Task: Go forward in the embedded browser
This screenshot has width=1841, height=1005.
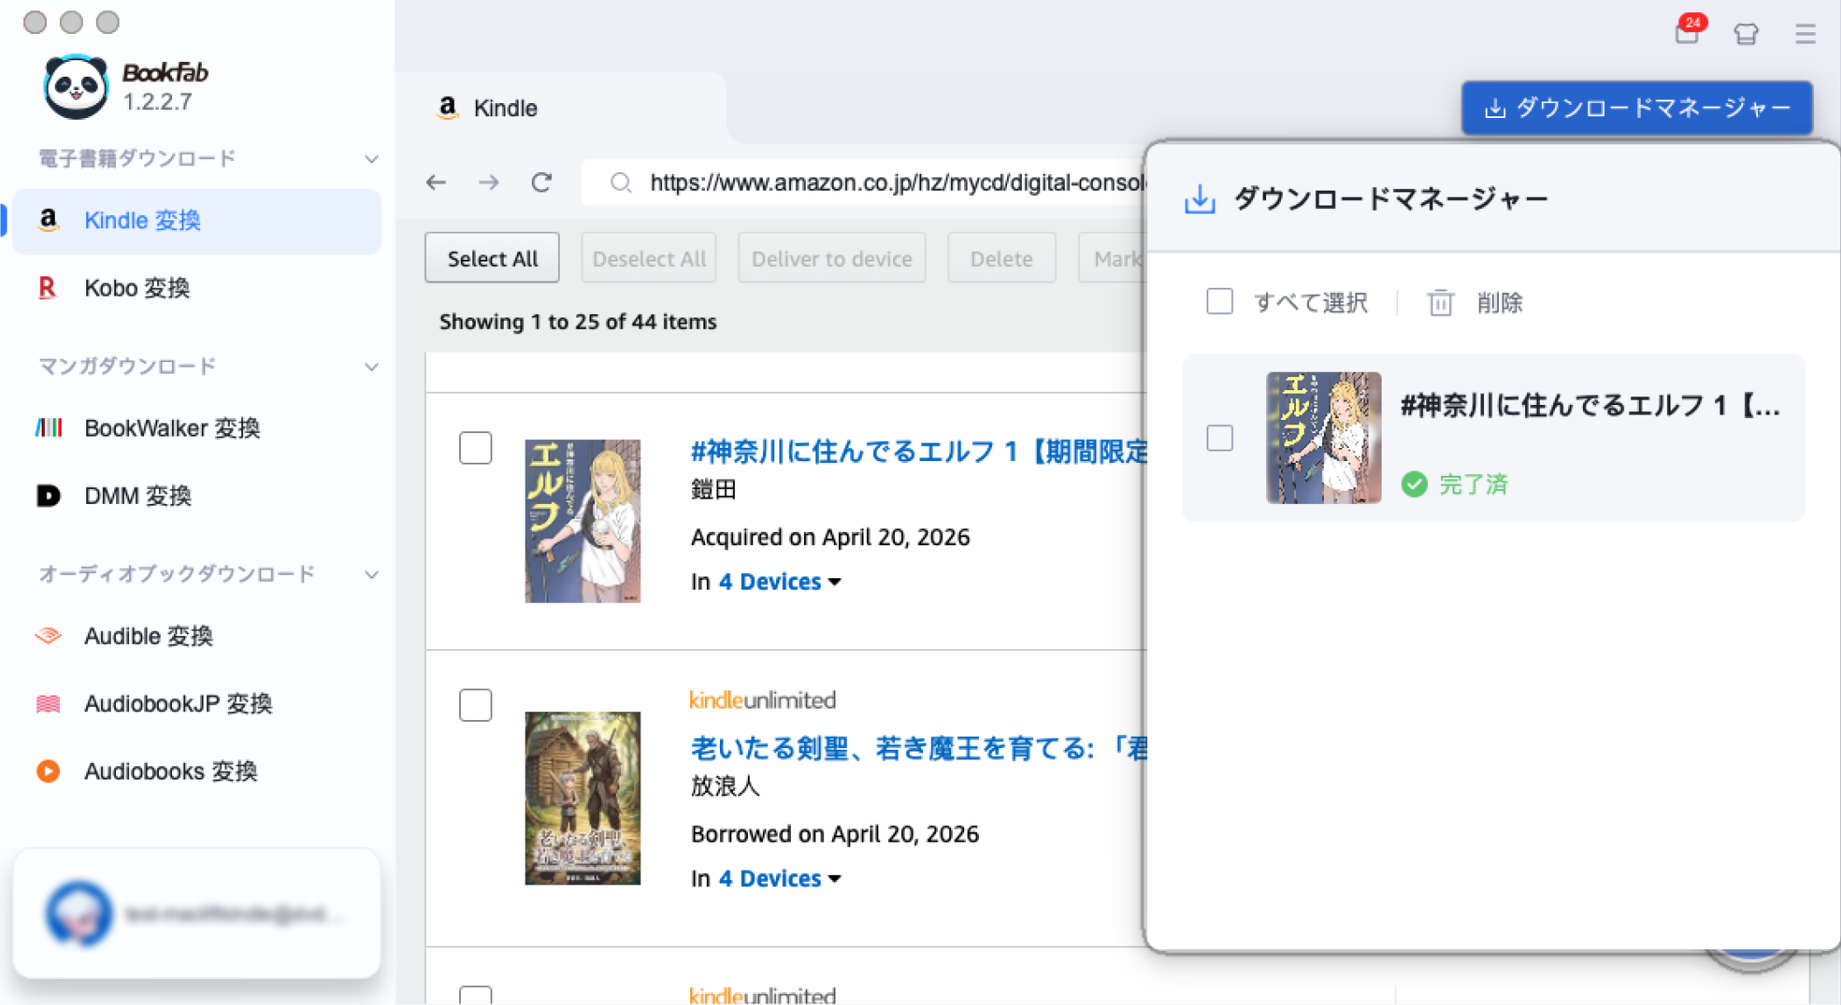Action: point(489,182)
